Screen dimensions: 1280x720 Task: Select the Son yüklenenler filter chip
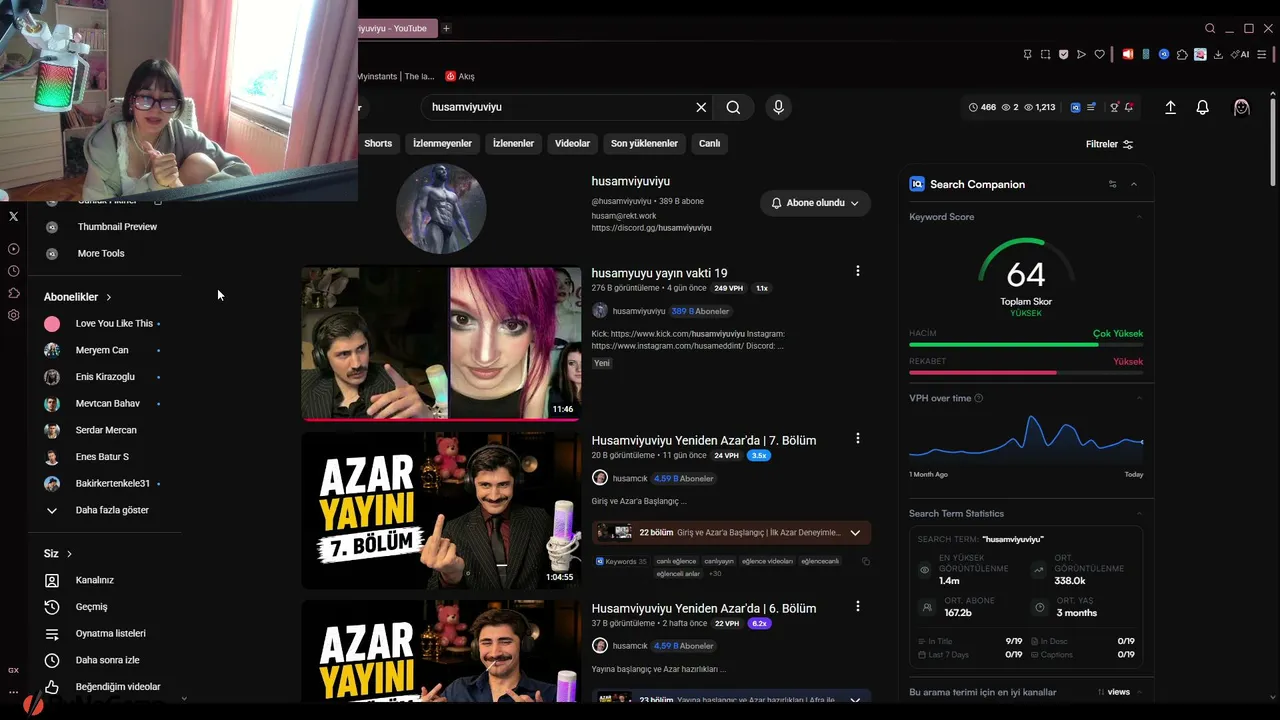pos(644,143)
